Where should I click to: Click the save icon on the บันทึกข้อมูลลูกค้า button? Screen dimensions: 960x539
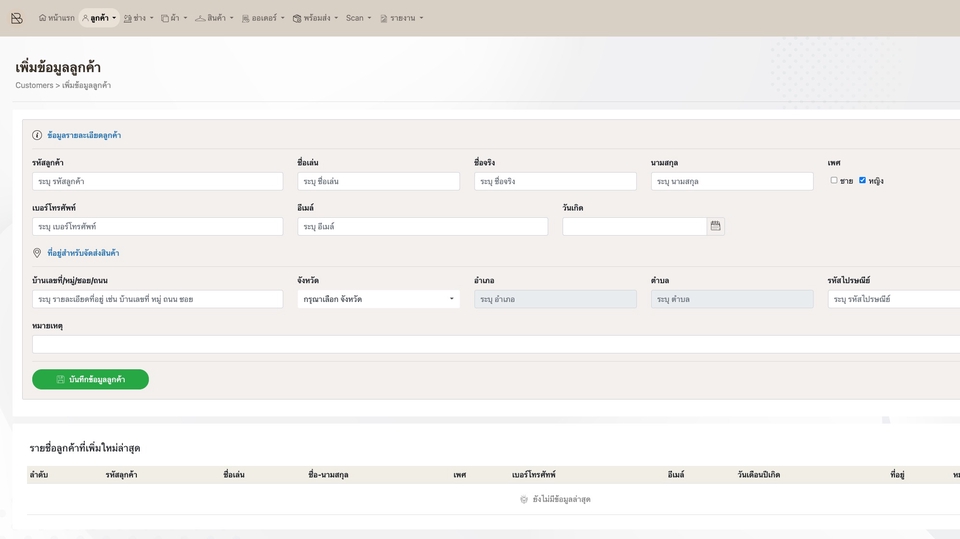(x=60, y=380)
